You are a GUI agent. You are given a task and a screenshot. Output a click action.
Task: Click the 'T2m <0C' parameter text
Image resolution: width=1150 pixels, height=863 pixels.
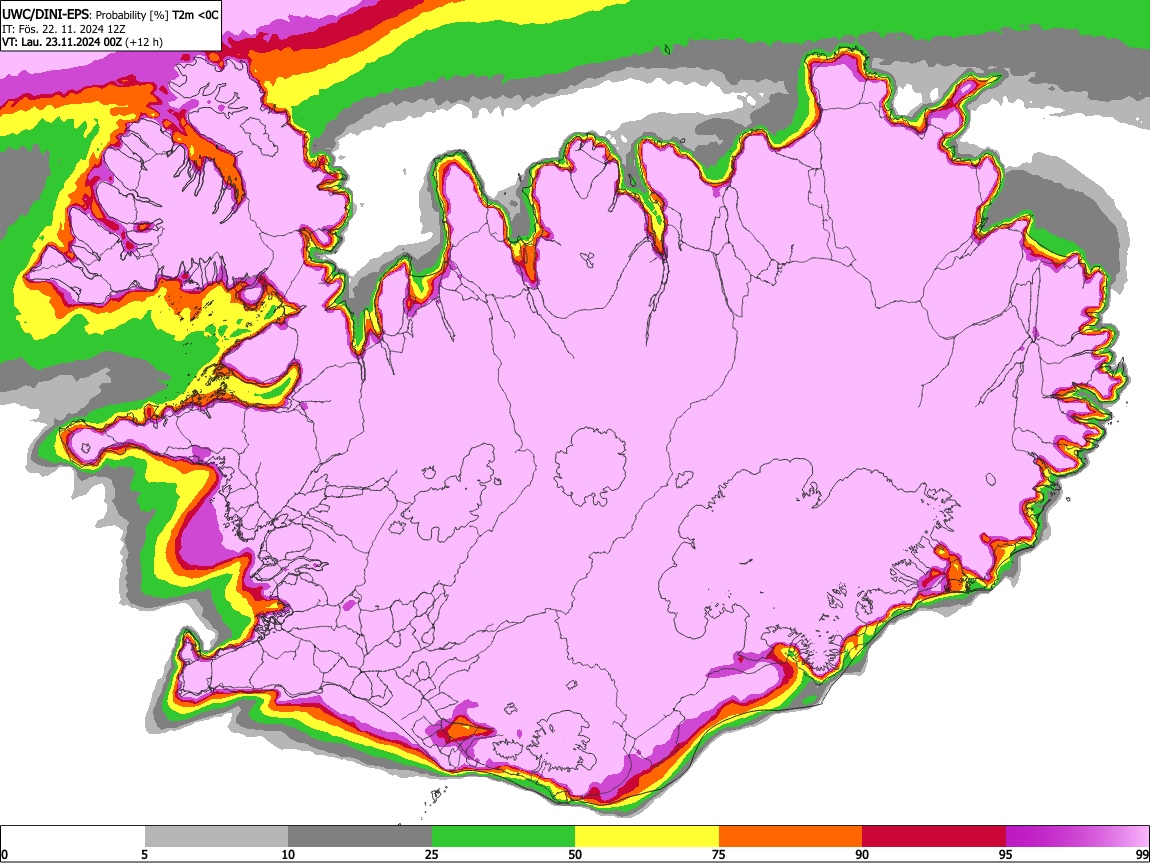click(195, 15)
